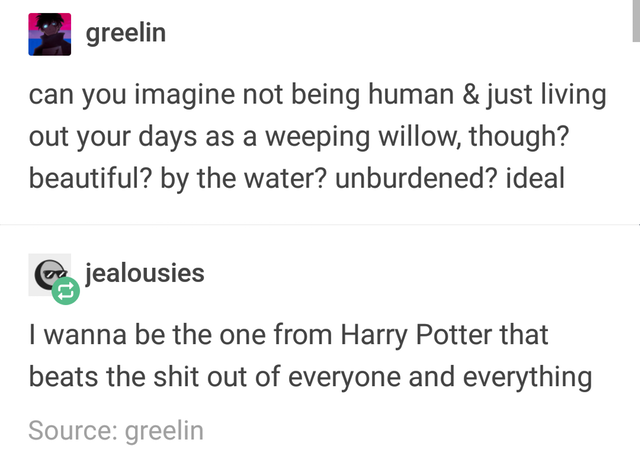Click the word 'everything' ending the comment
640x465 pixels.
coord(527,378)
